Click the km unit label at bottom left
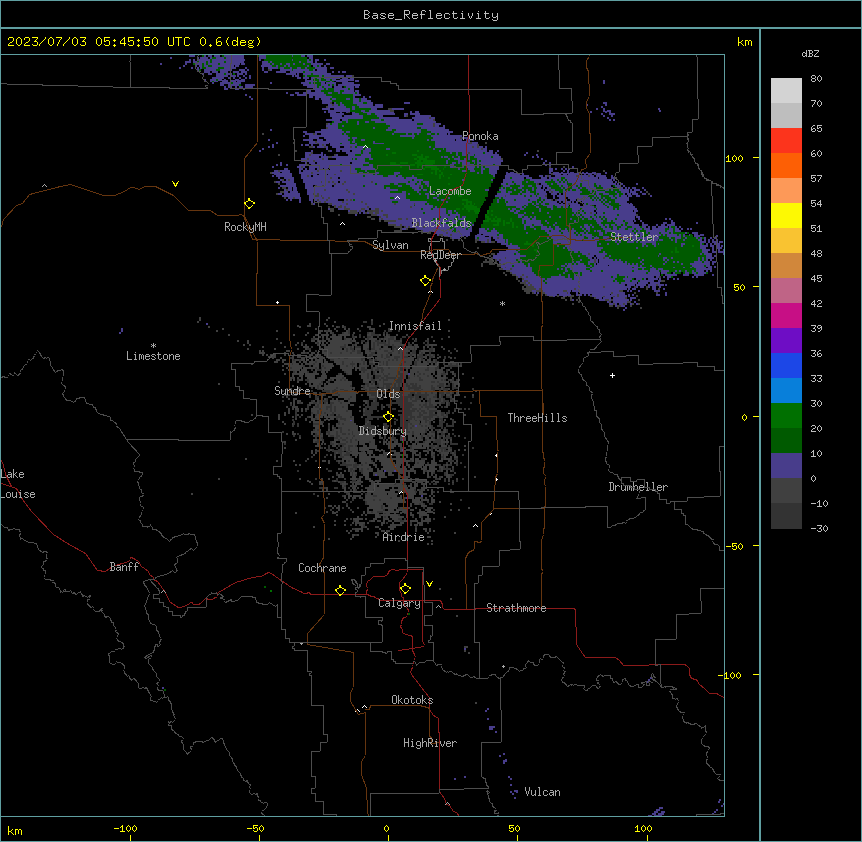The height and width of the screenshot is (842, 862). coord(15,831)
